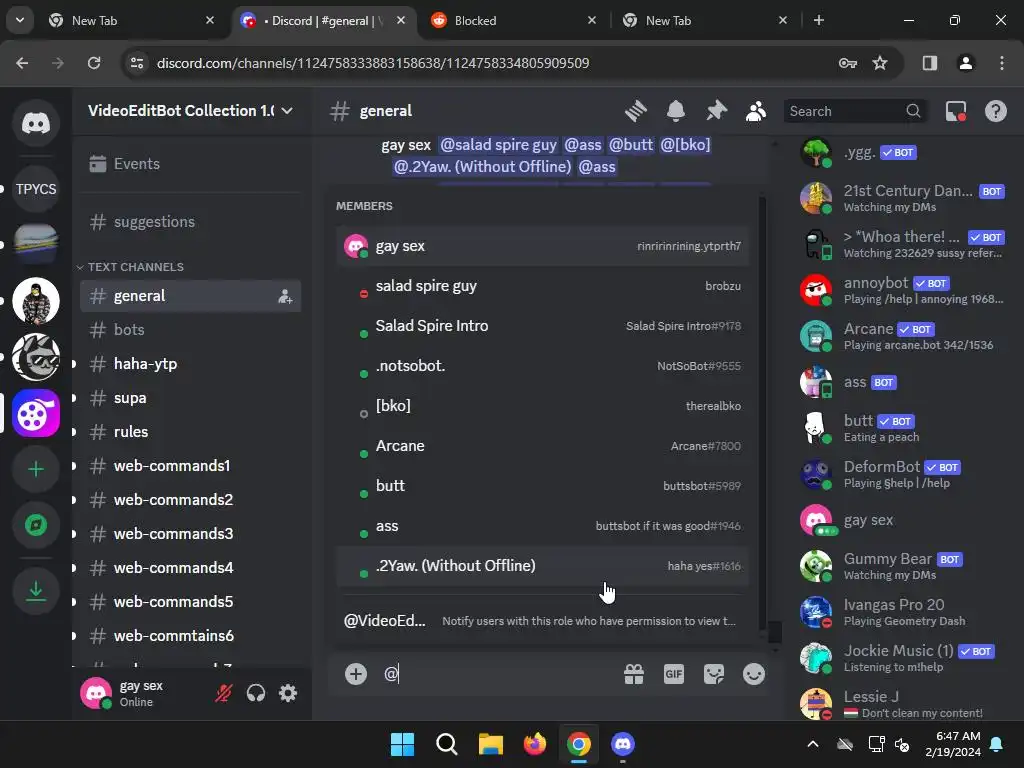Click the message text input field
1024x768 pixels.
click(x=500, y=674)
